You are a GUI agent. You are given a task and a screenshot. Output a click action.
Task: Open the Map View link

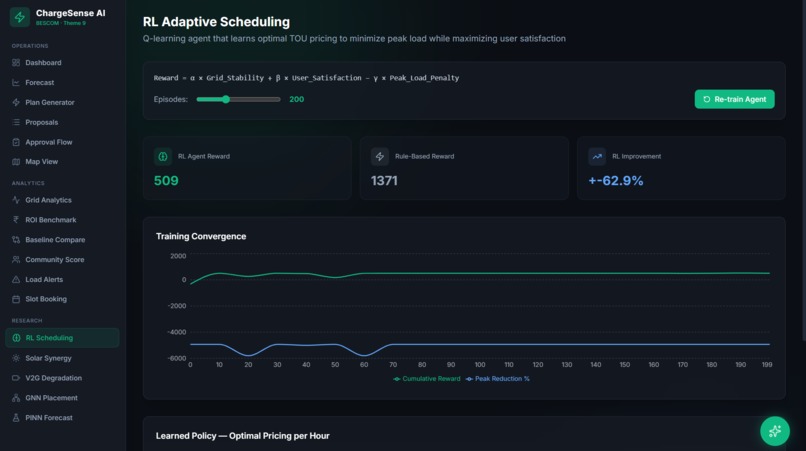[62, 161]
